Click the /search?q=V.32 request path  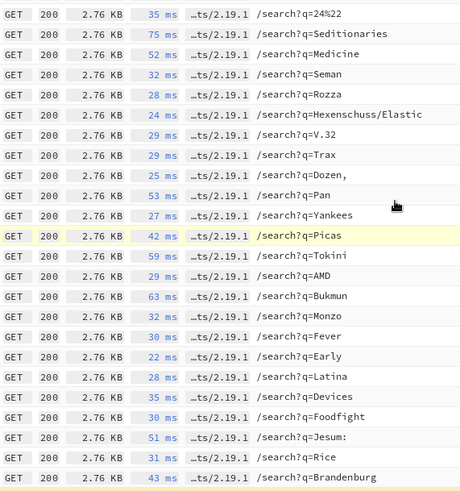point(296,135)
